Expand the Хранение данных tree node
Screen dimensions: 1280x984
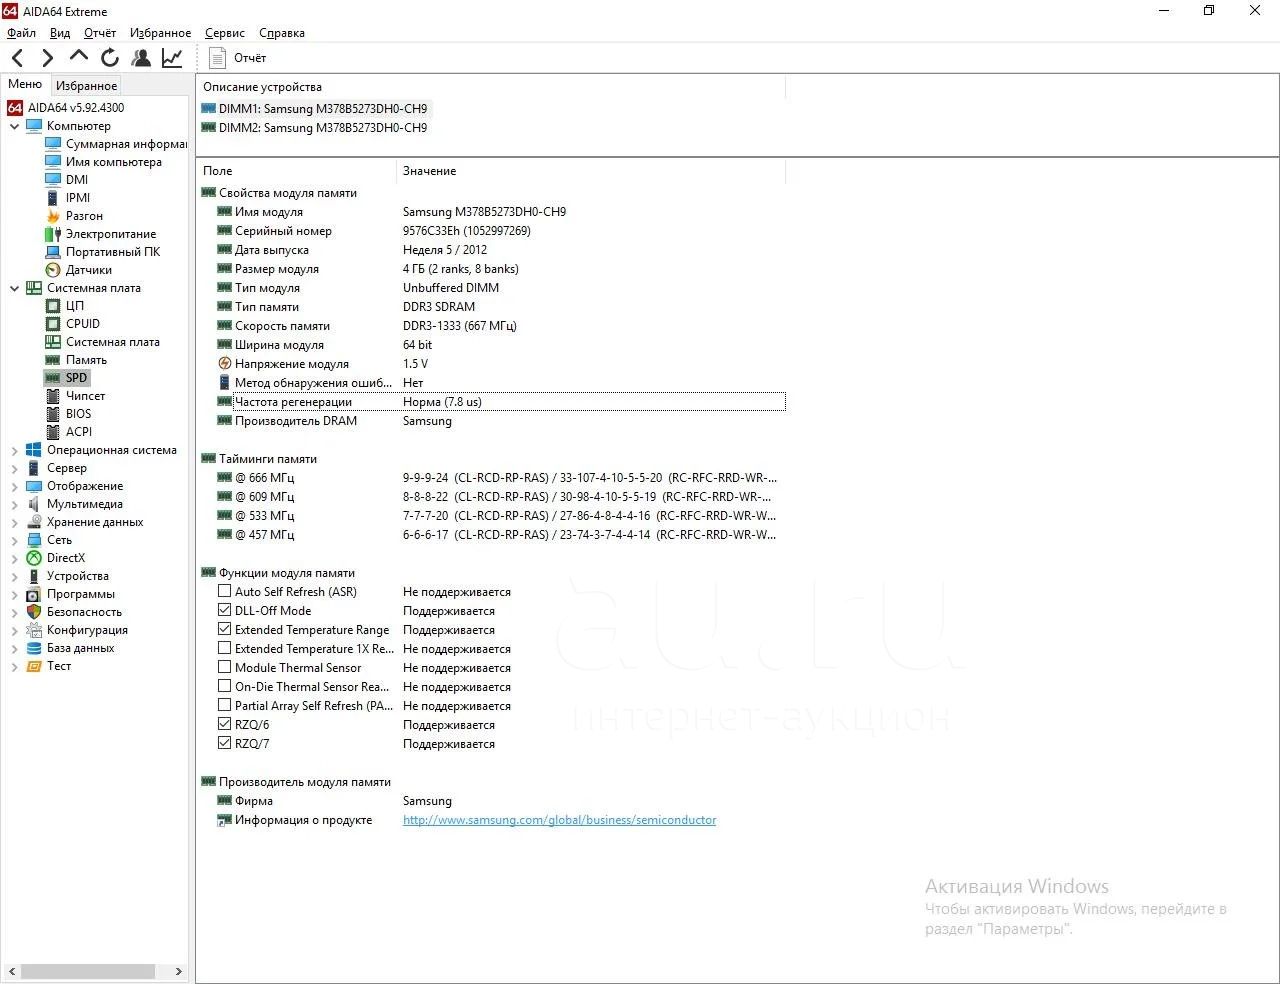point(15,523)
